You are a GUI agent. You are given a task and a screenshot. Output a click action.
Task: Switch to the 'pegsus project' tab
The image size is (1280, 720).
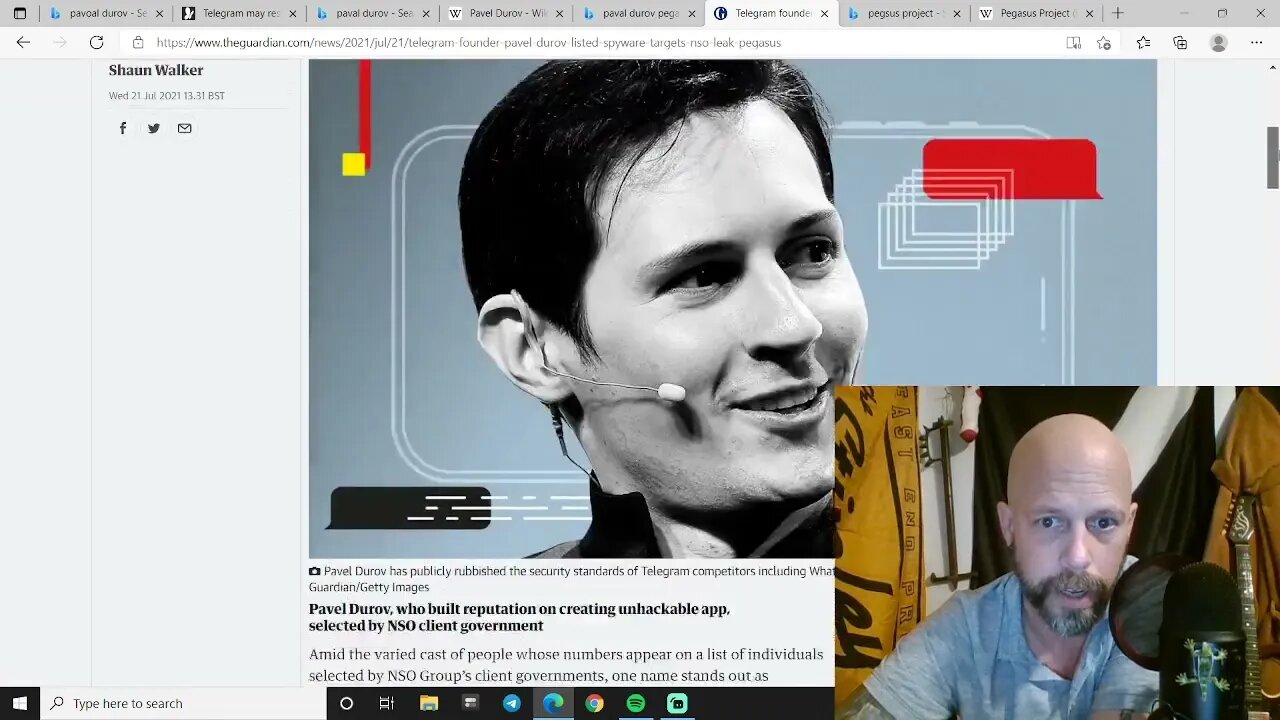[905, 13]
